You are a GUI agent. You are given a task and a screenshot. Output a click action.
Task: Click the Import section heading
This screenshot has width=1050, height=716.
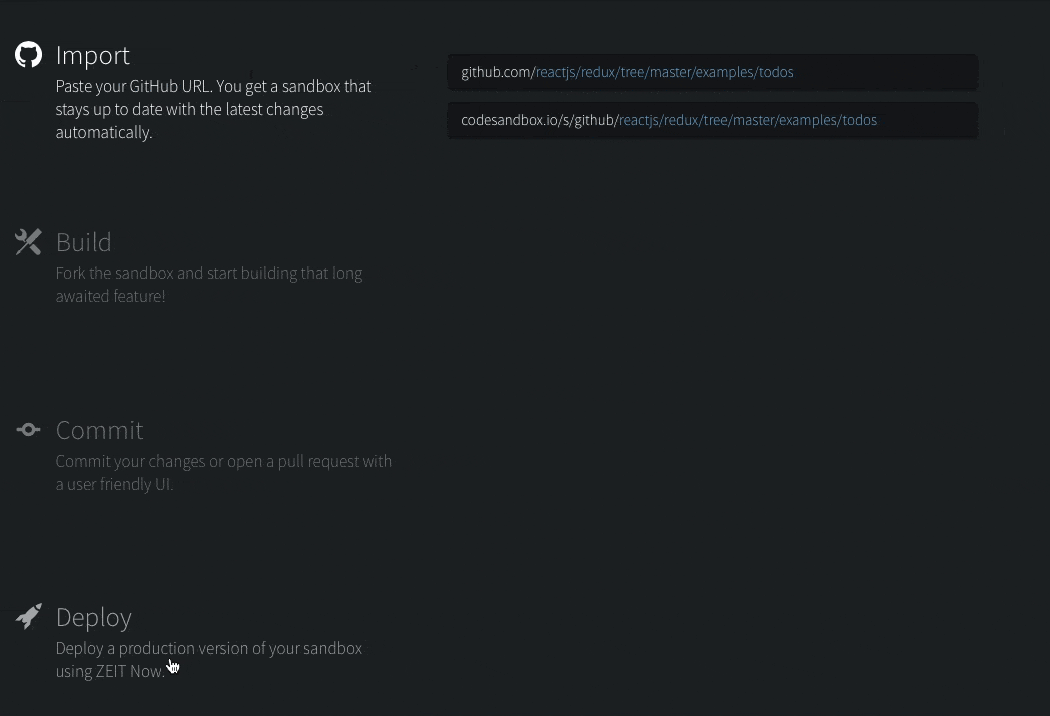click(92, 56)
